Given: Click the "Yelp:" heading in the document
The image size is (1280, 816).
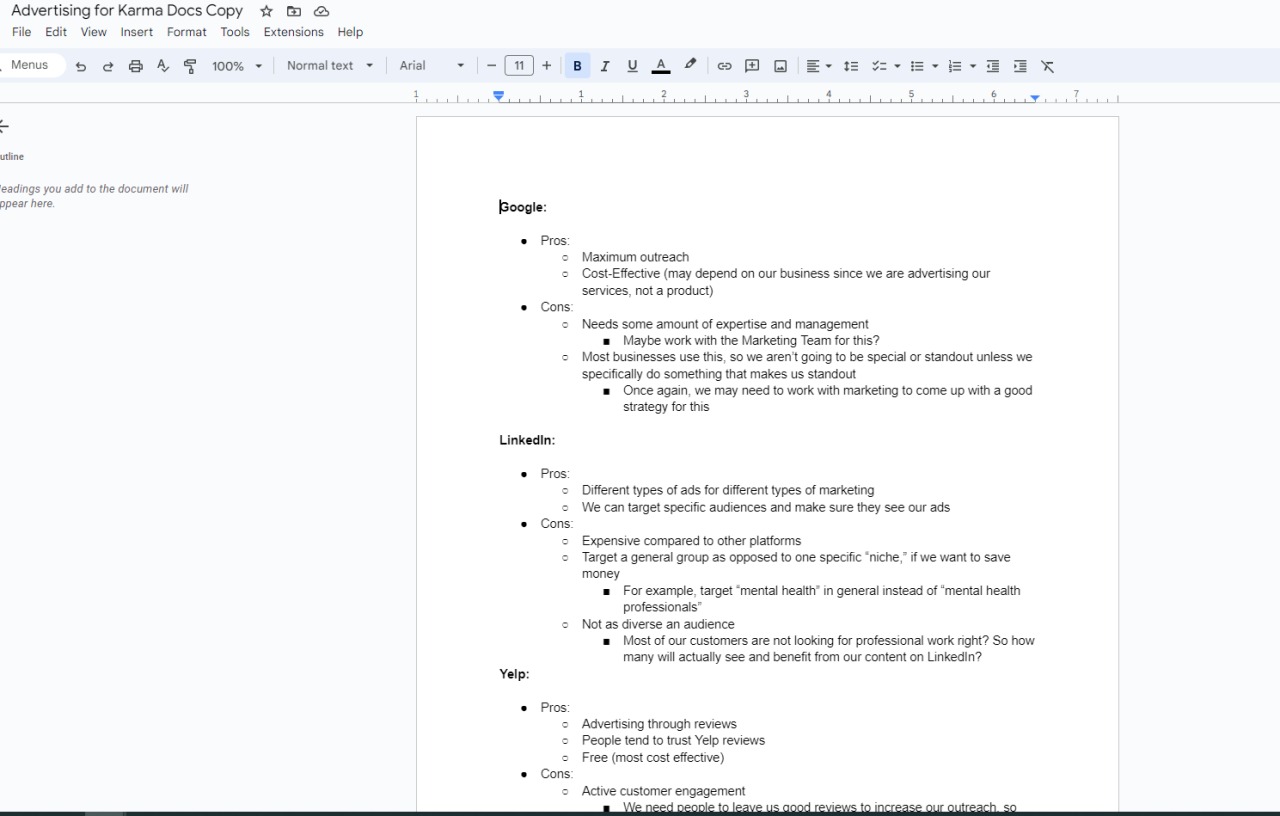Looking at the screenshot, I should click(x=515, y=674).
